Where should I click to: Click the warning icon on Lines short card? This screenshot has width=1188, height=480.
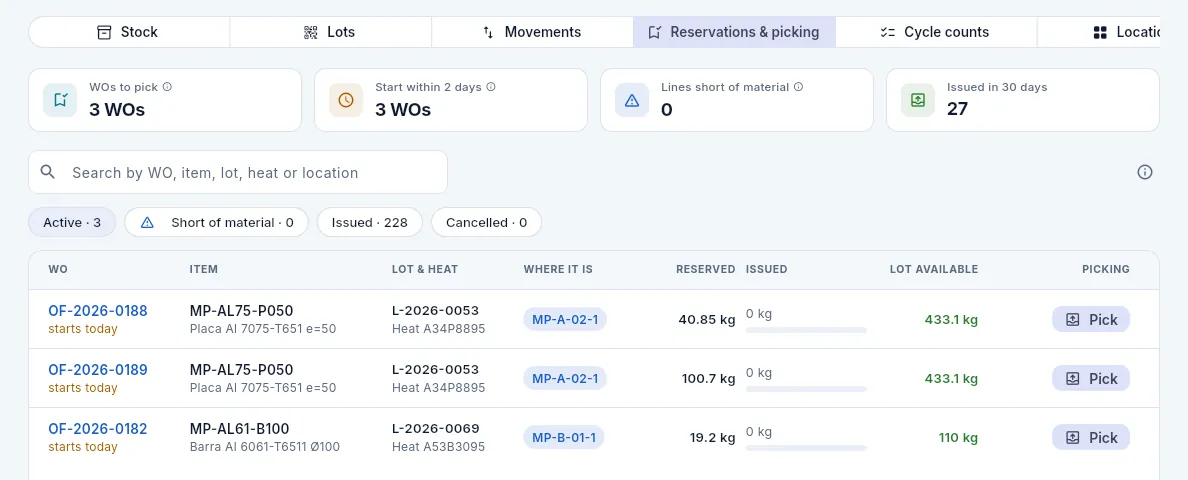pyautogui.click(x=632, y=100)
